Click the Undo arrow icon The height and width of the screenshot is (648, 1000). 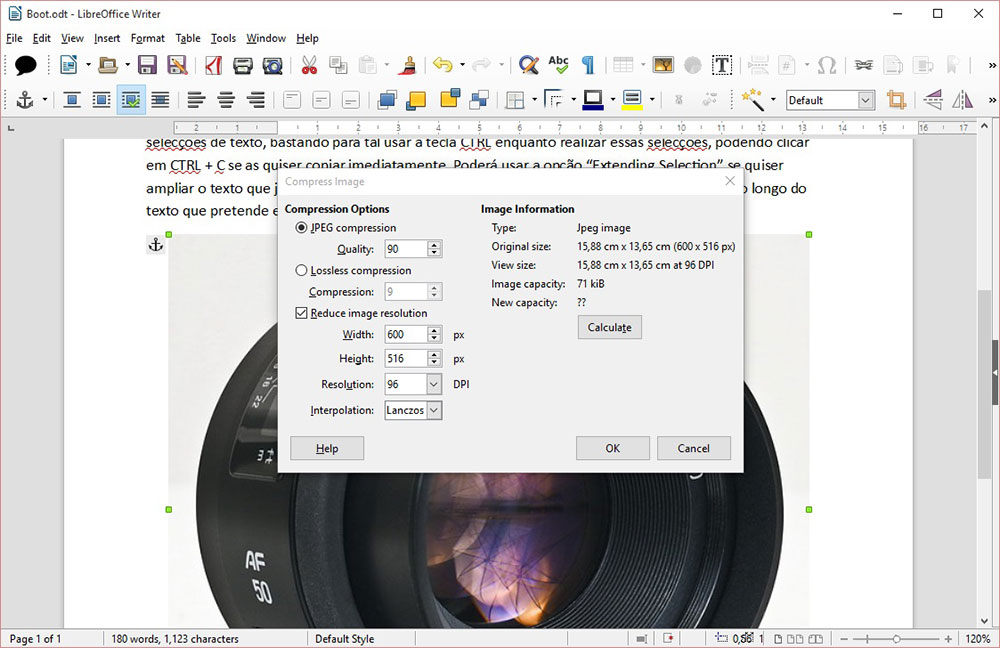click(443, 64)
